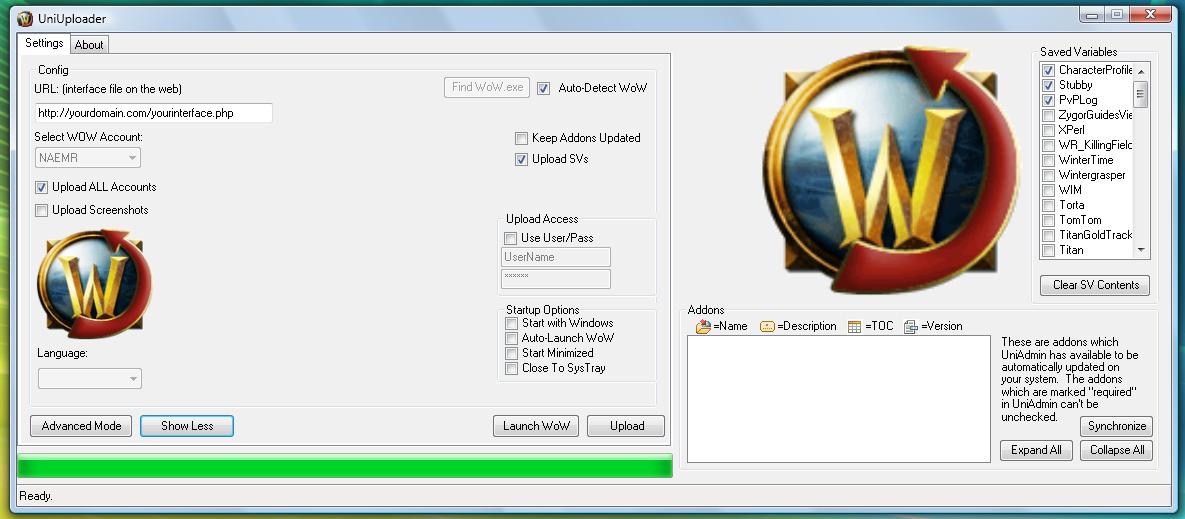Toggle the Auto-Detect WoW checkbox
Image resolution: width=1185 pixels, height=519 pixels.
point(544,88)
